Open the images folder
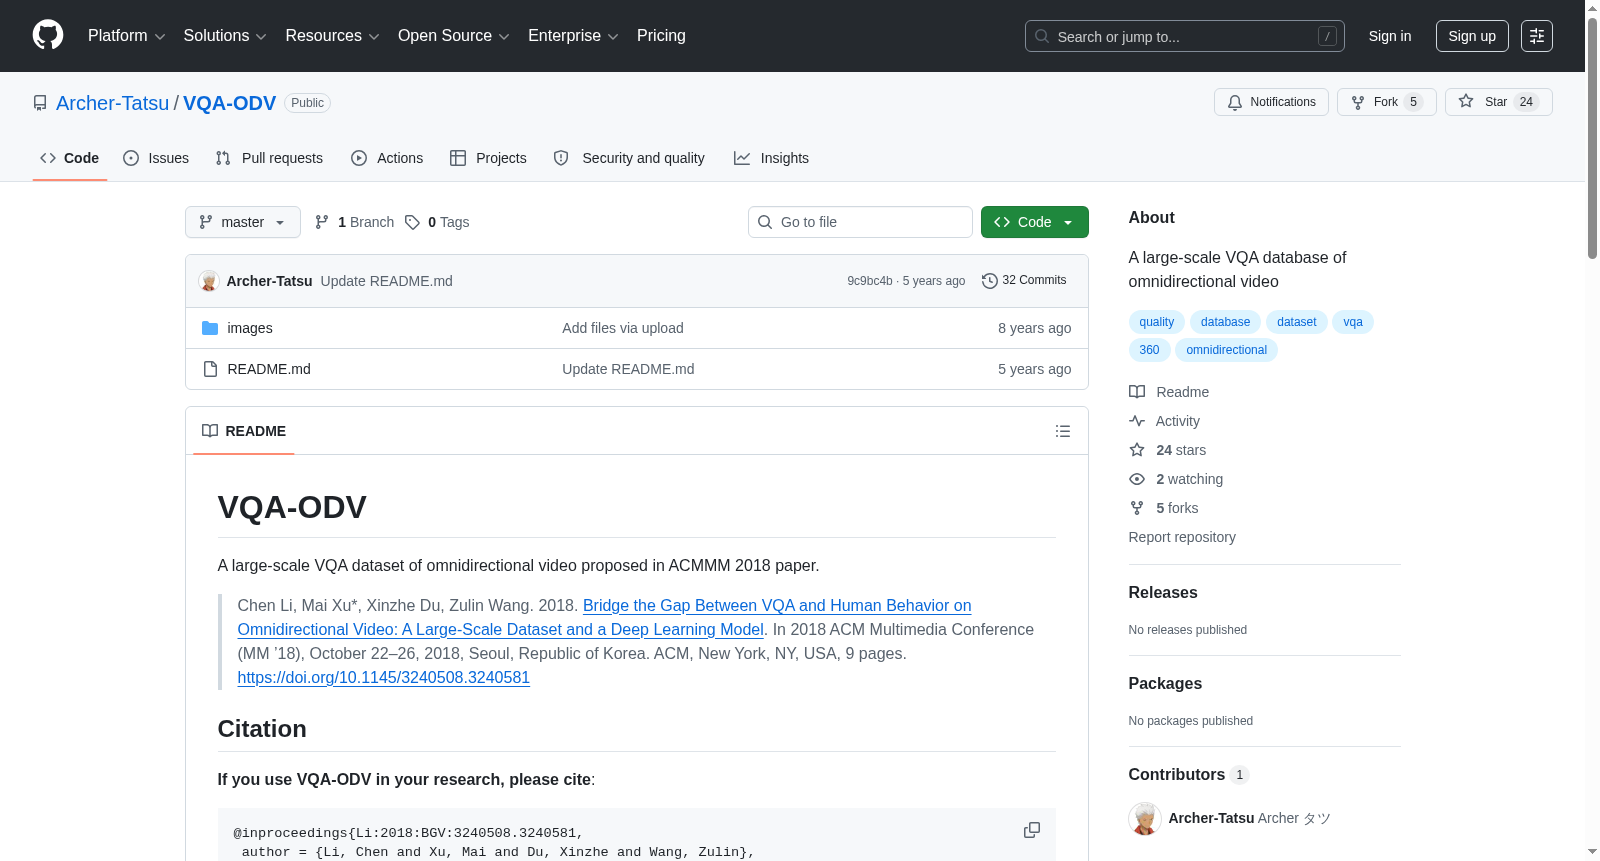Screen dimensions: 1600x861 250,328
